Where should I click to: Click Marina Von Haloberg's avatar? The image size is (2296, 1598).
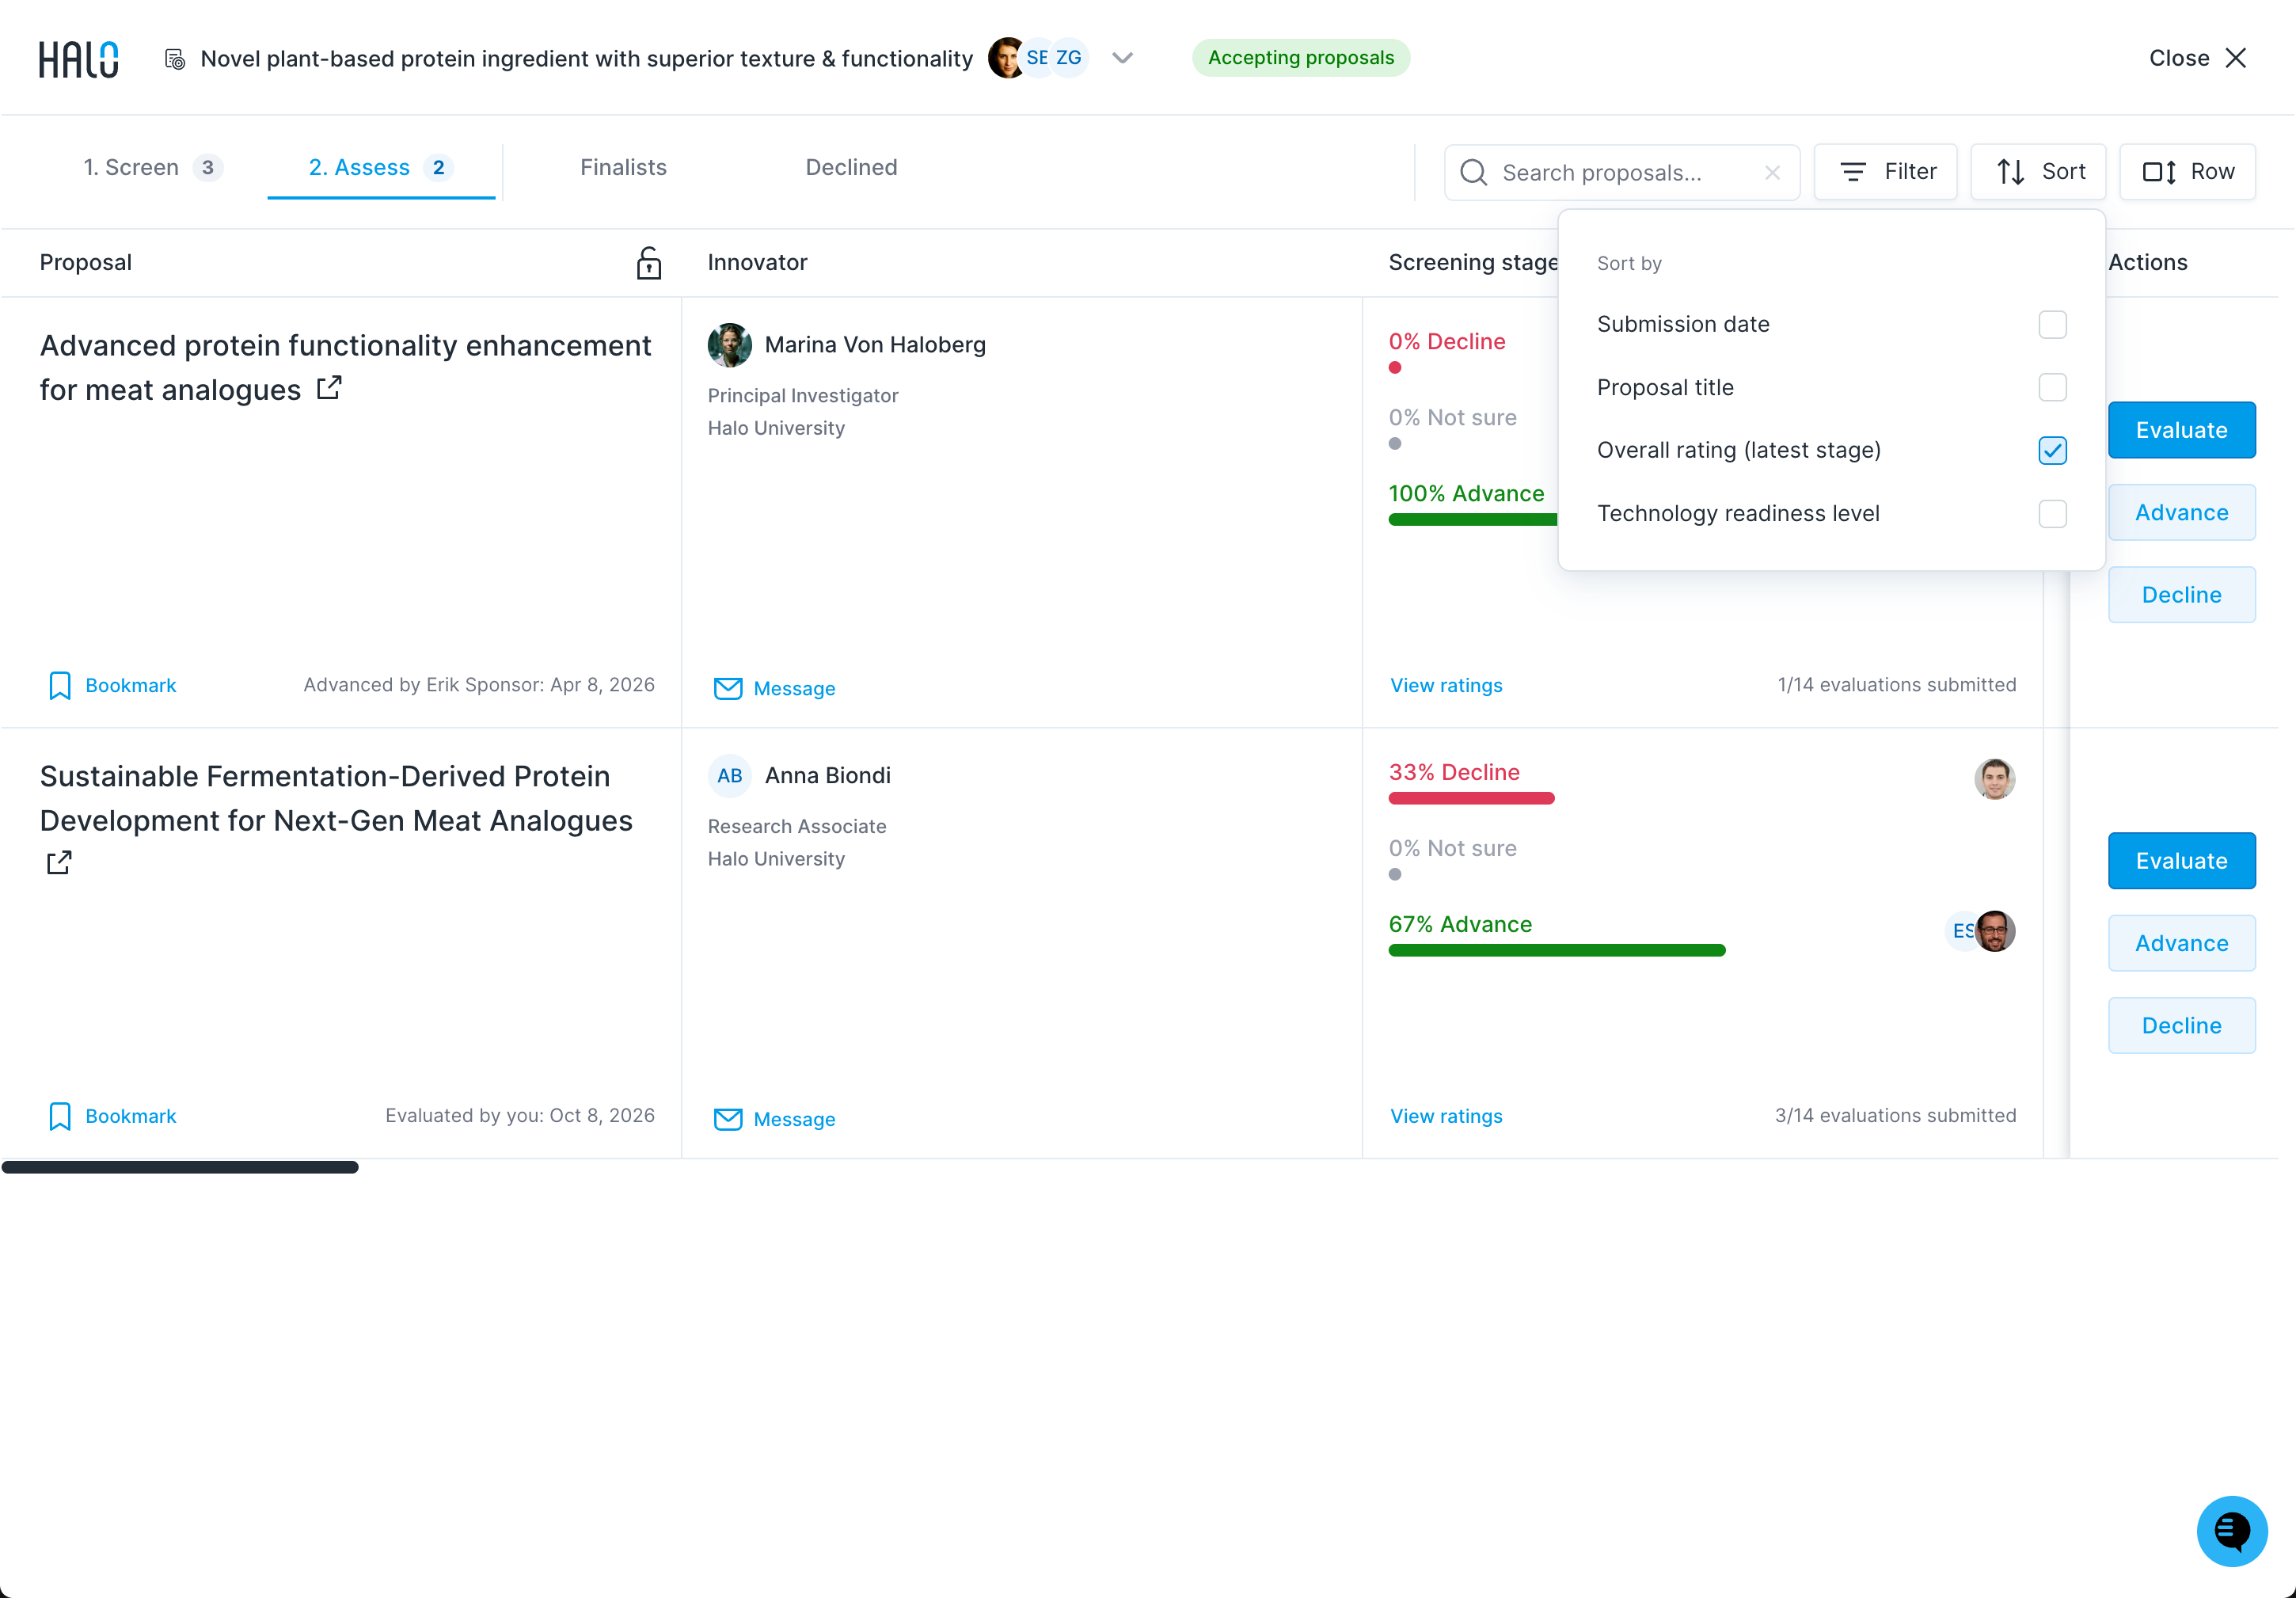coord(729,345)
